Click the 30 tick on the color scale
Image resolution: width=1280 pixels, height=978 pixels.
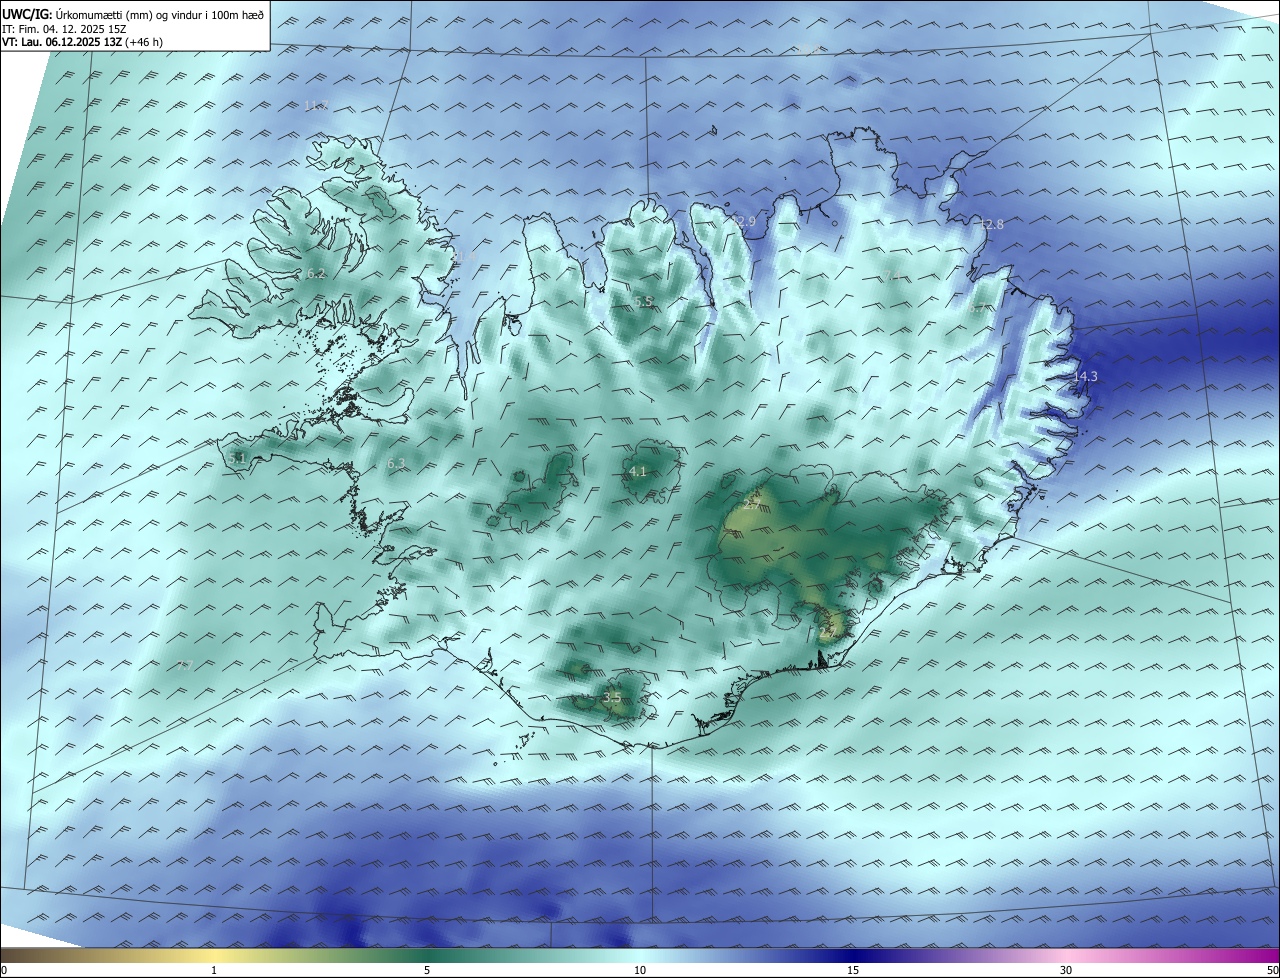pos(1066,970)
